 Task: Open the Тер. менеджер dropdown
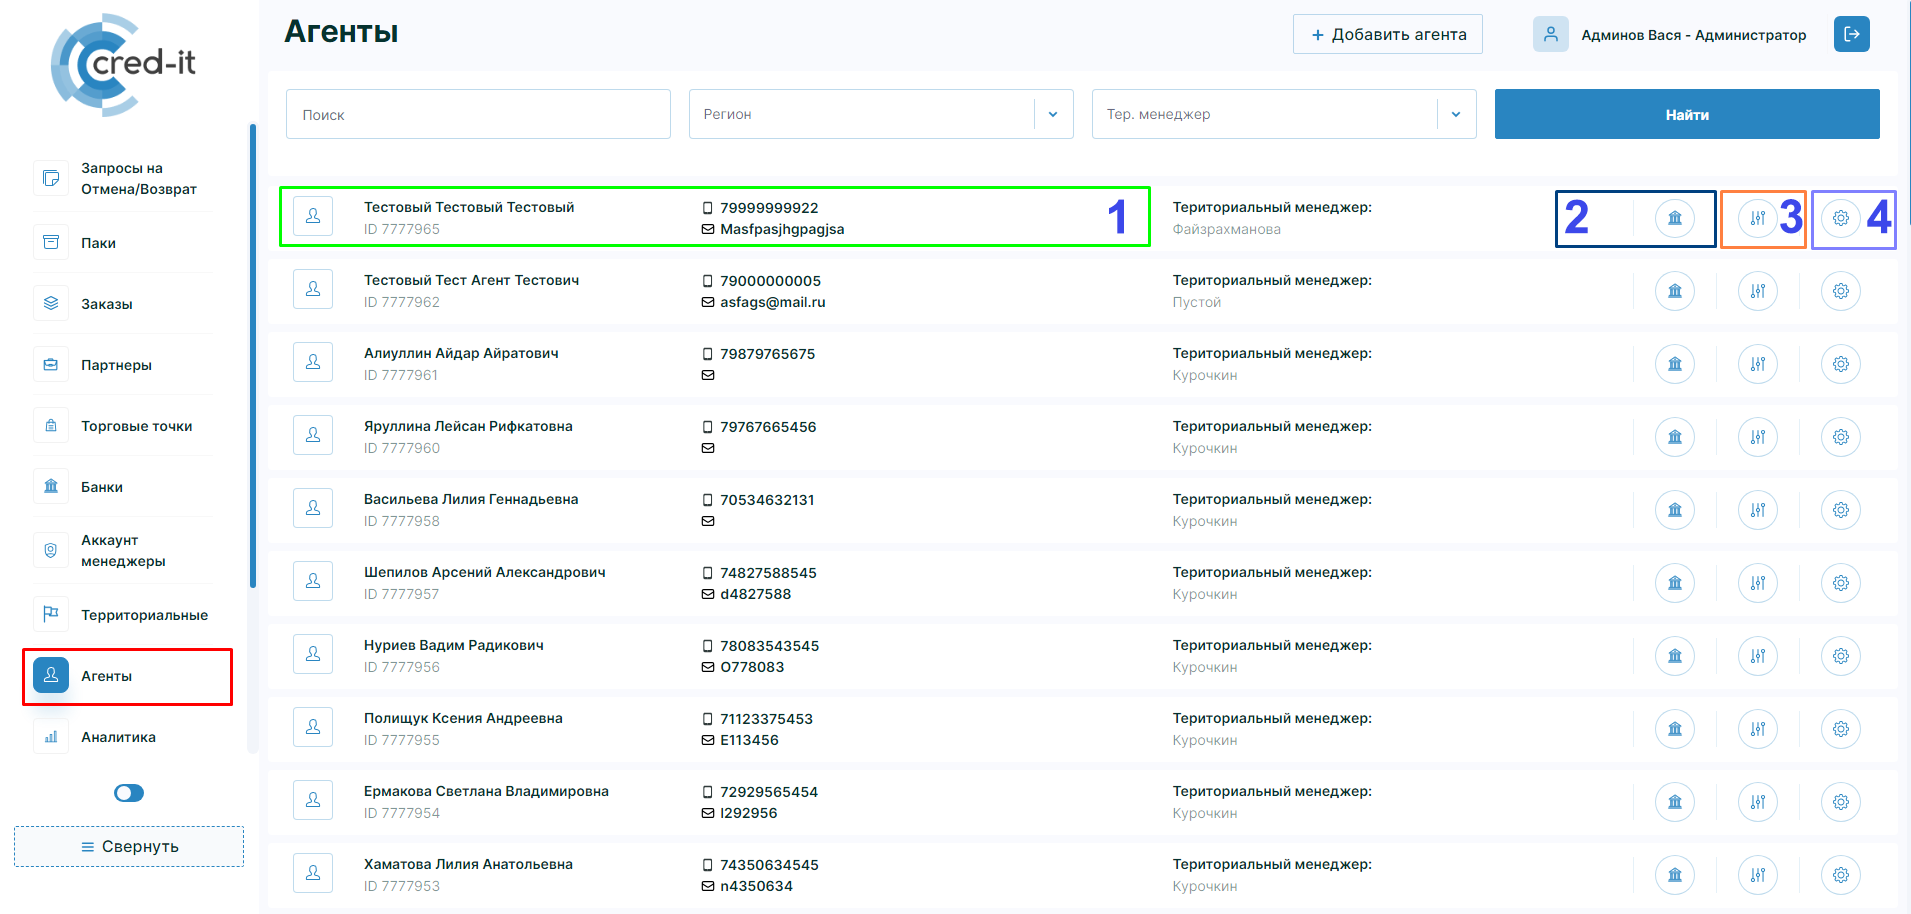(1456, 114)
